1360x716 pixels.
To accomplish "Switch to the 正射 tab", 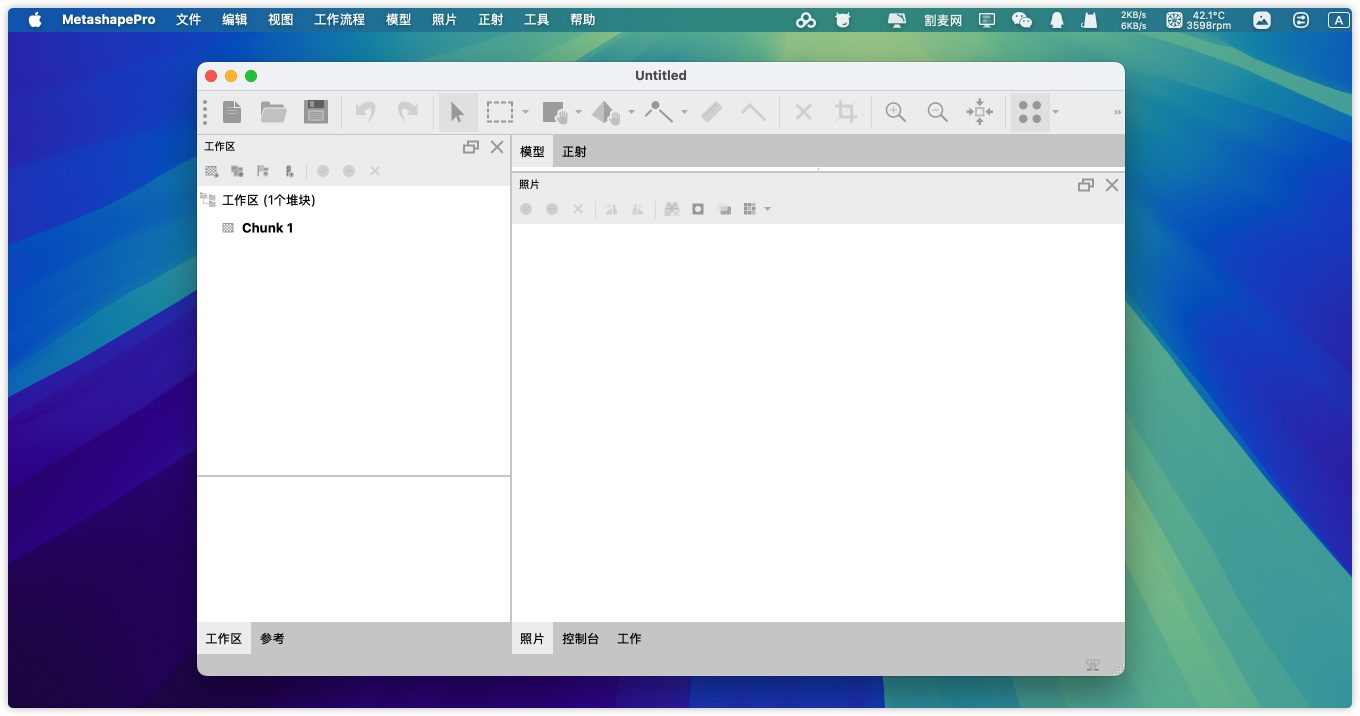I will tap(574, 152).
